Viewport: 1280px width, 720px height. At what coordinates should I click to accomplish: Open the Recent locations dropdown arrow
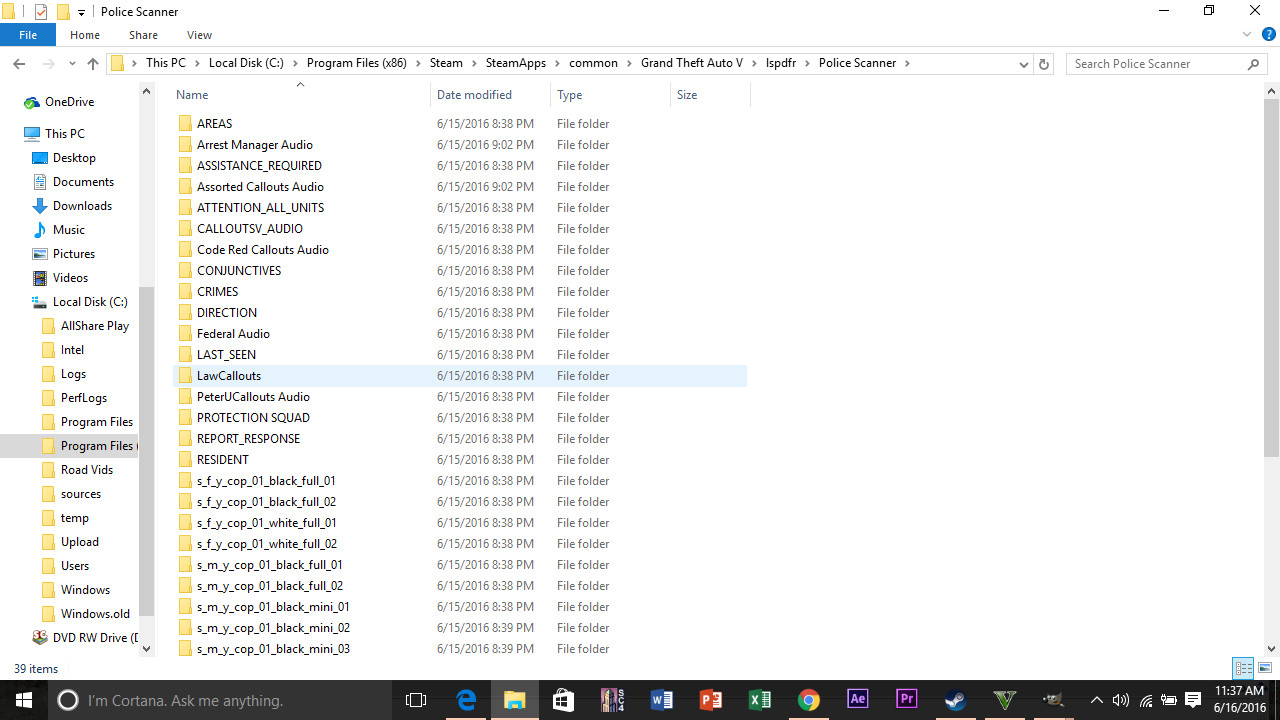(x=72, y=63)
